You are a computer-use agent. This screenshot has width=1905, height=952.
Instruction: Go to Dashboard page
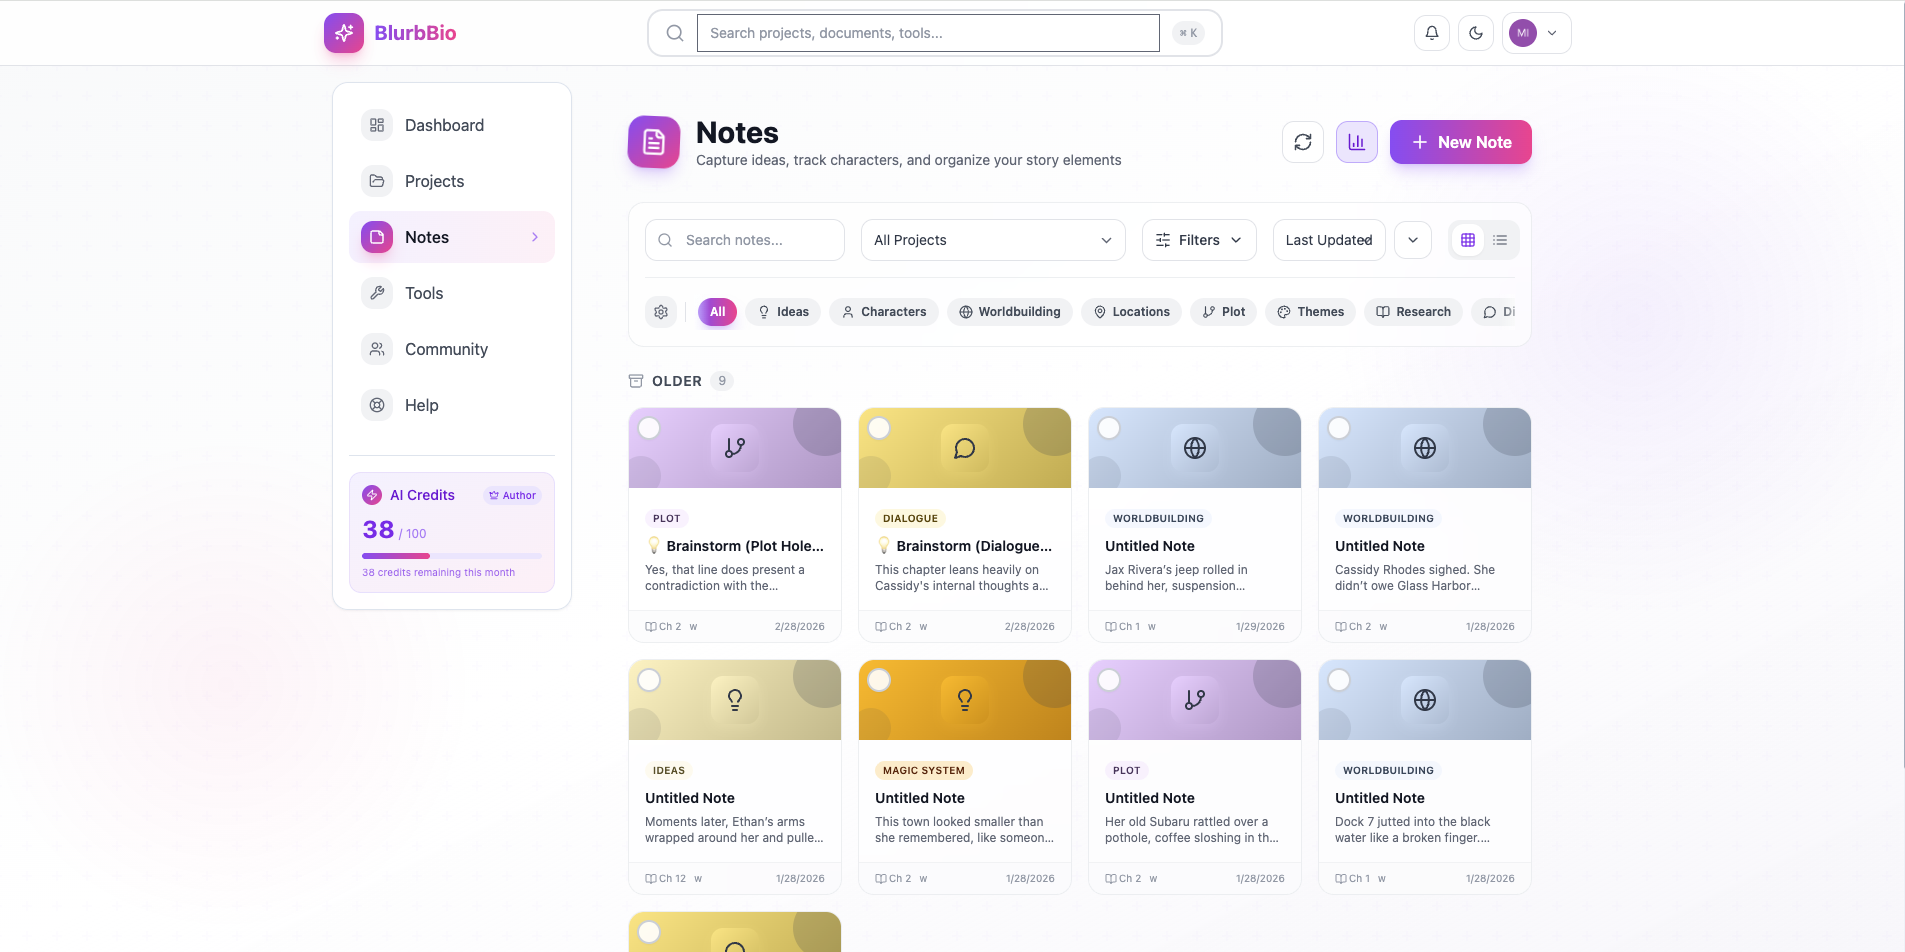[452, 125]
